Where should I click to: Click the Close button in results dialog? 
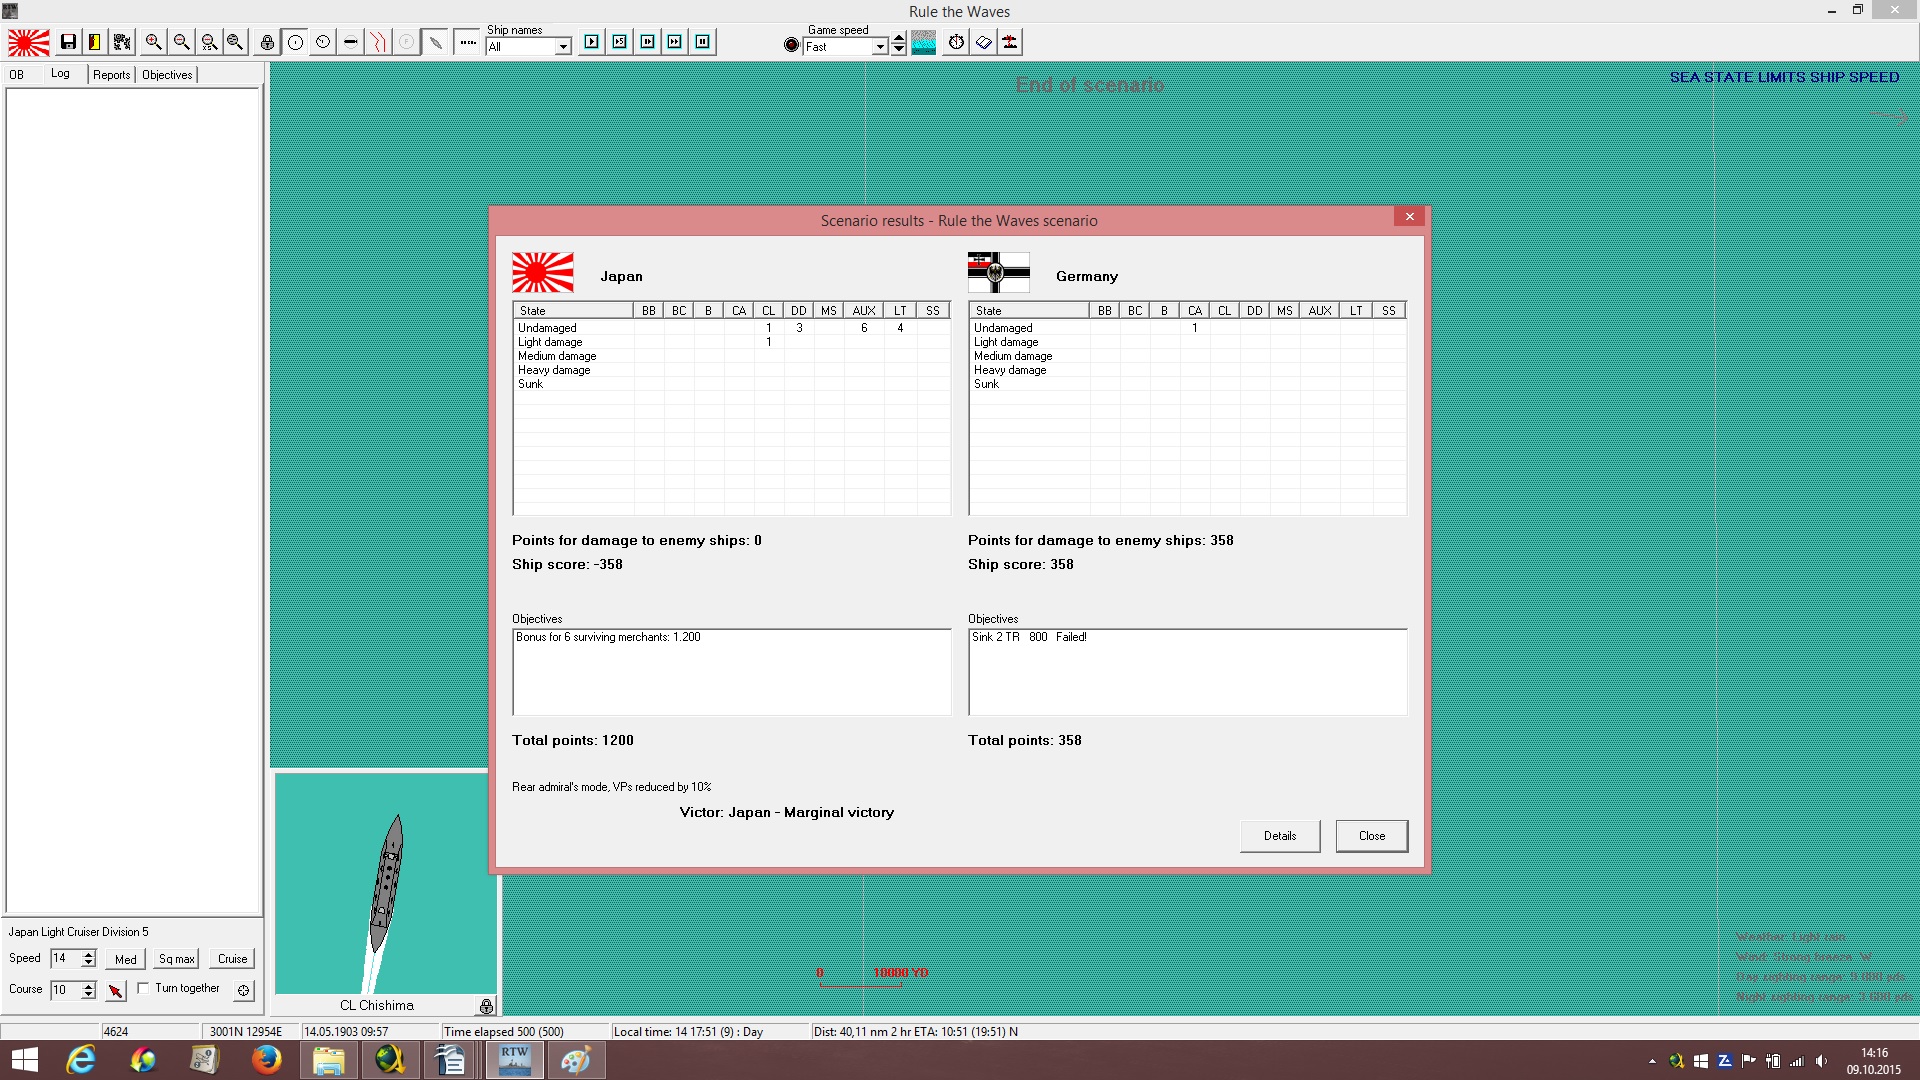click(1372, 836)
